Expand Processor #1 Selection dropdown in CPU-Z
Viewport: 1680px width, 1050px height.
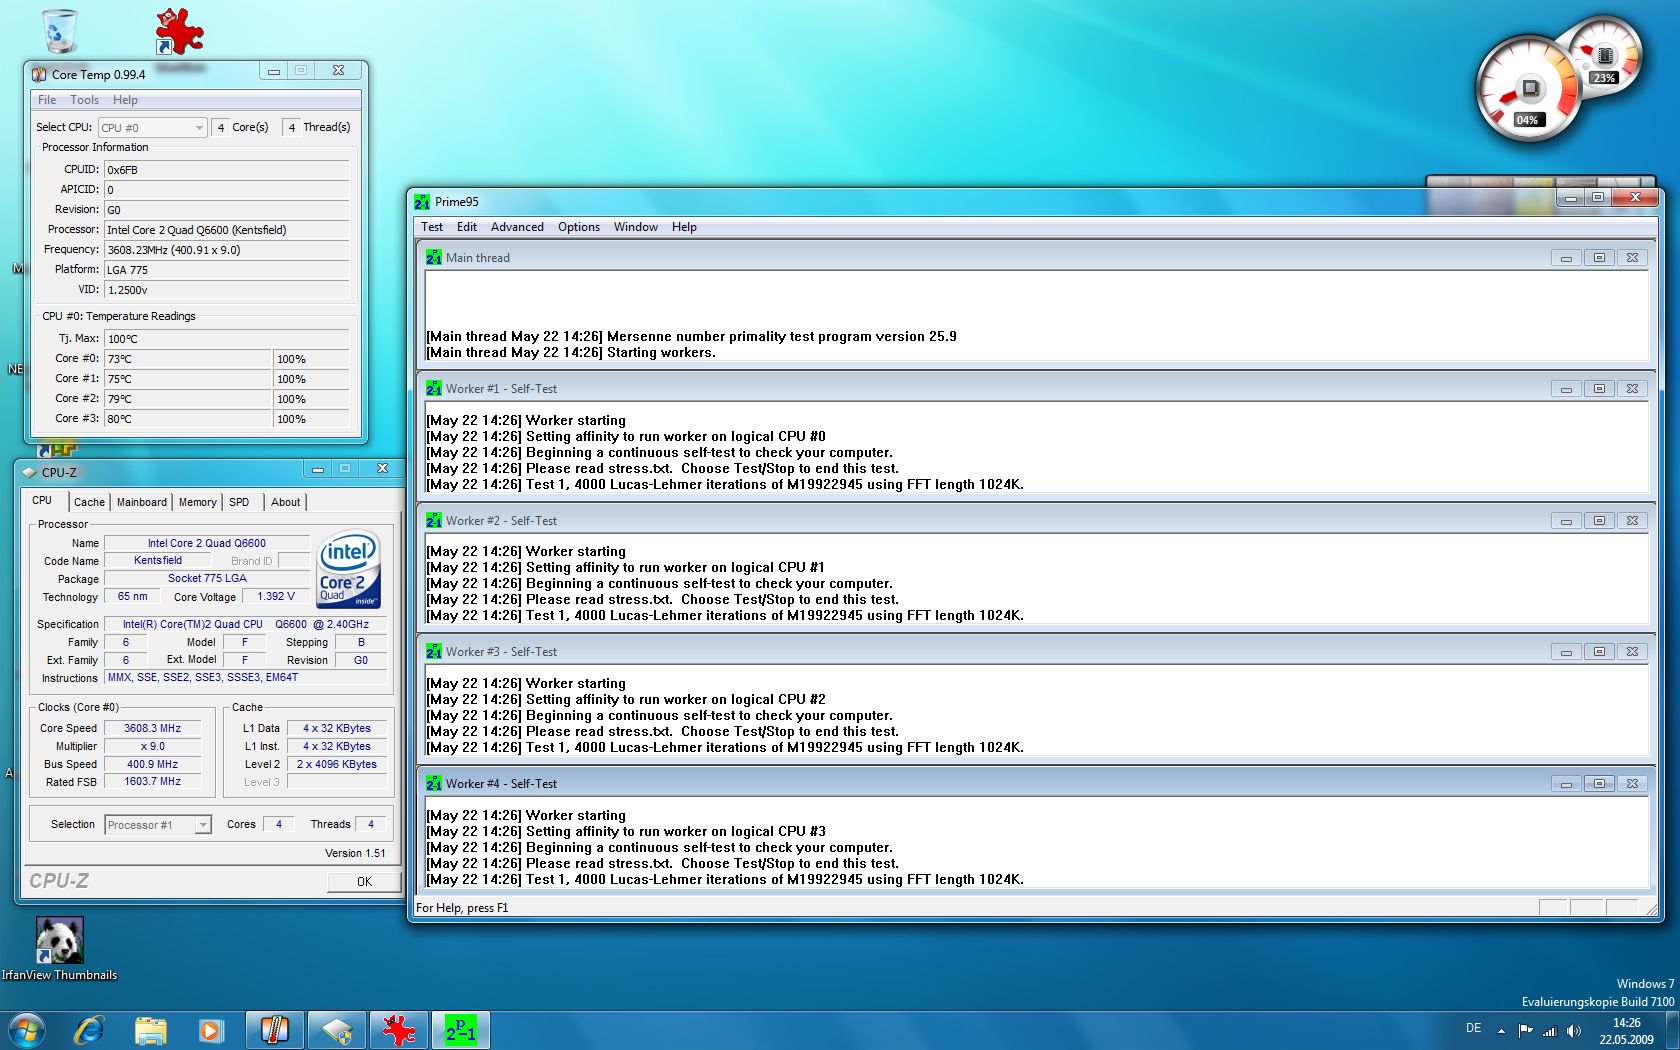click(x=158, y=825)
